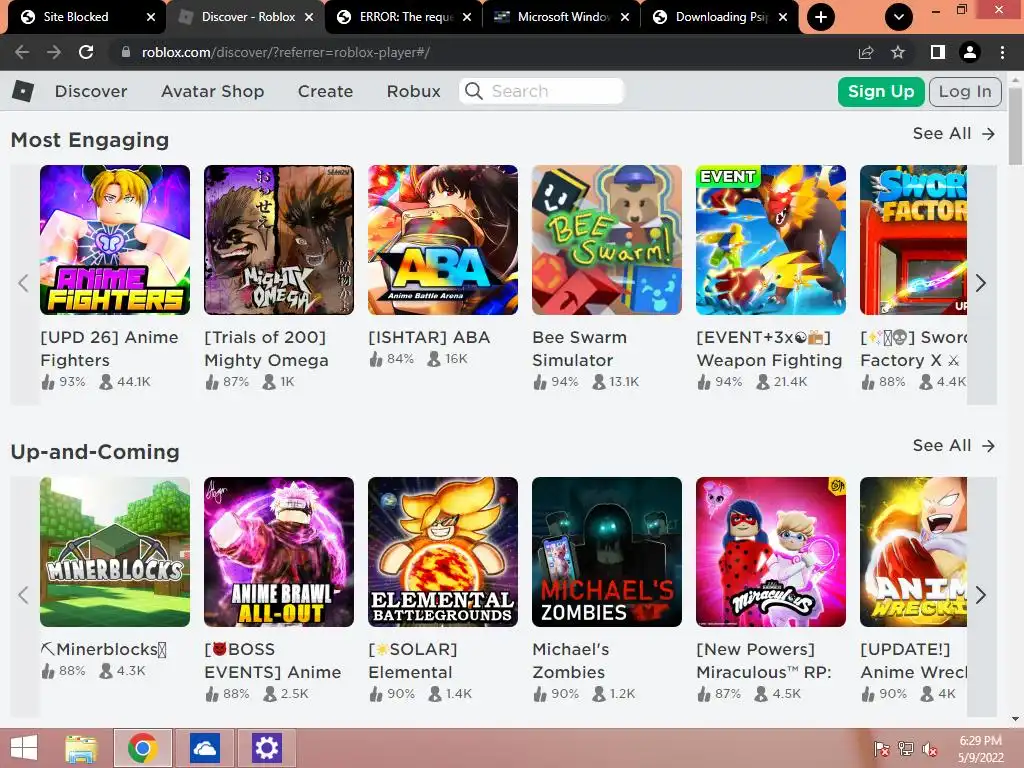1024x768 pixels.
Task: Open the Minerblocks game thumbnail
Action: pos(115,552)
